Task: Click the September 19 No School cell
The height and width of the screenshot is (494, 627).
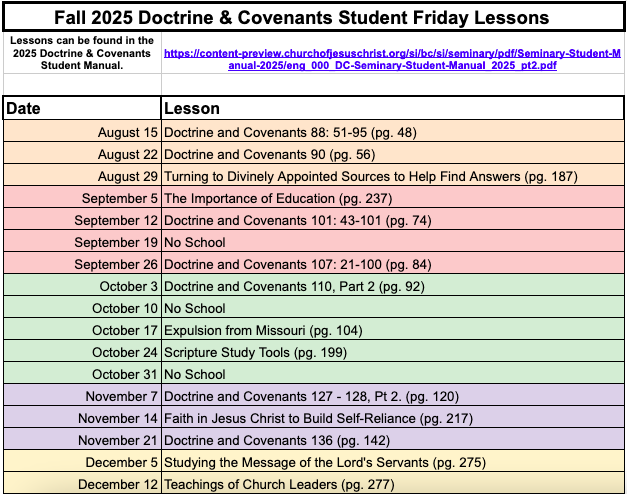Action: click(393, 242)
